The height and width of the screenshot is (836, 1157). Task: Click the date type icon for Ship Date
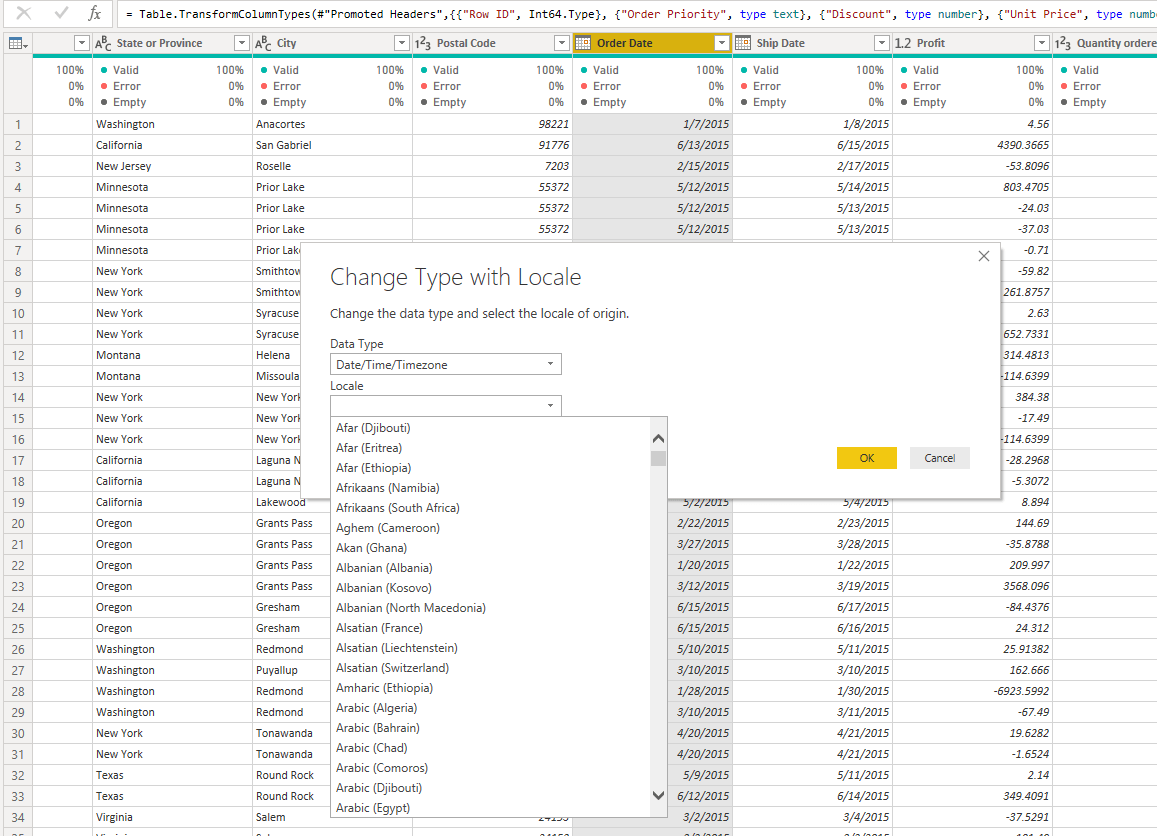point(743,43)
